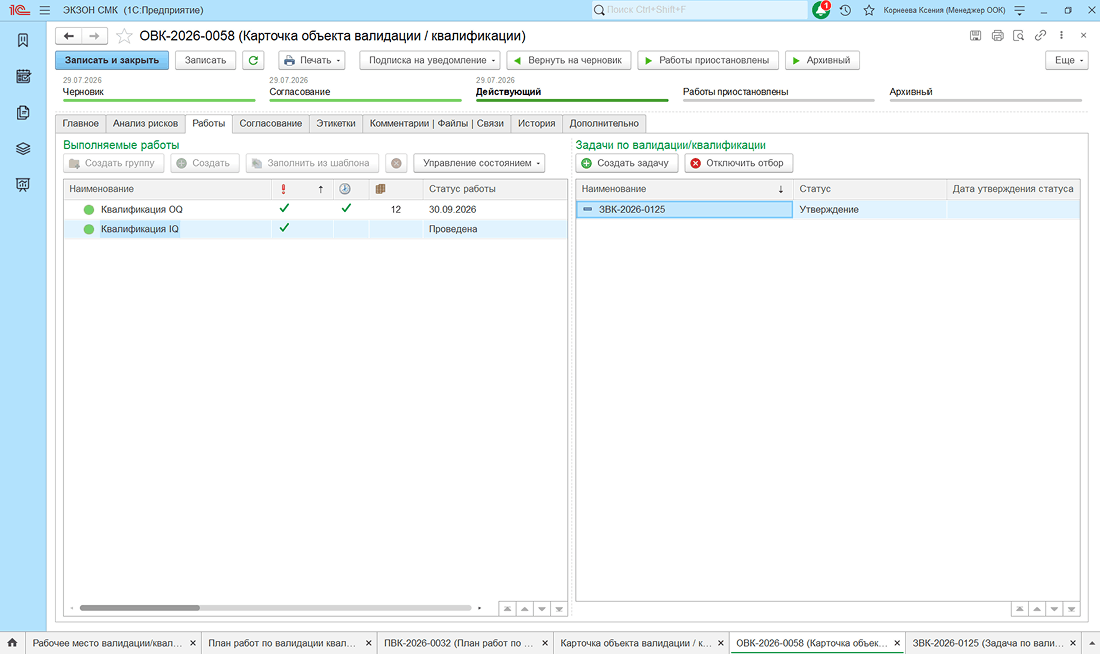Open service settings lines icon near user name
1100x654 pixels.
(x=1020, y=11)
